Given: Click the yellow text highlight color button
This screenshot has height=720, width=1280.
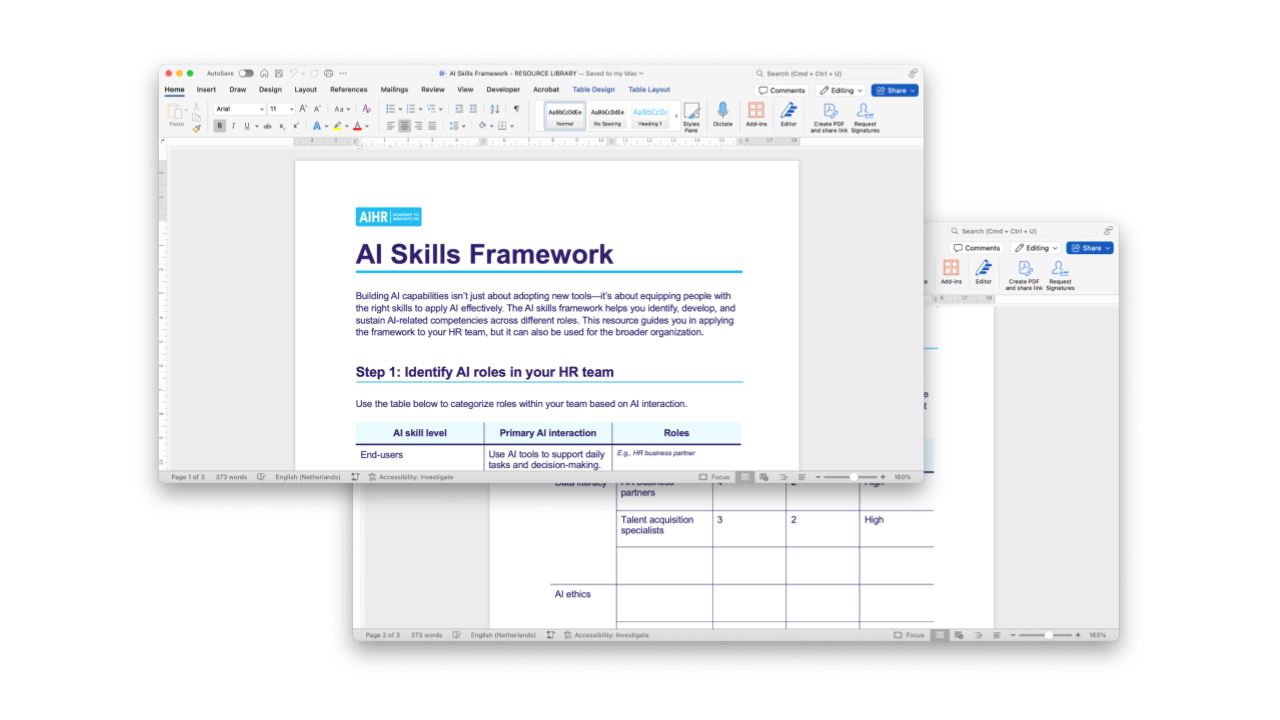Looking at the screenshot, I should [337, 126].
